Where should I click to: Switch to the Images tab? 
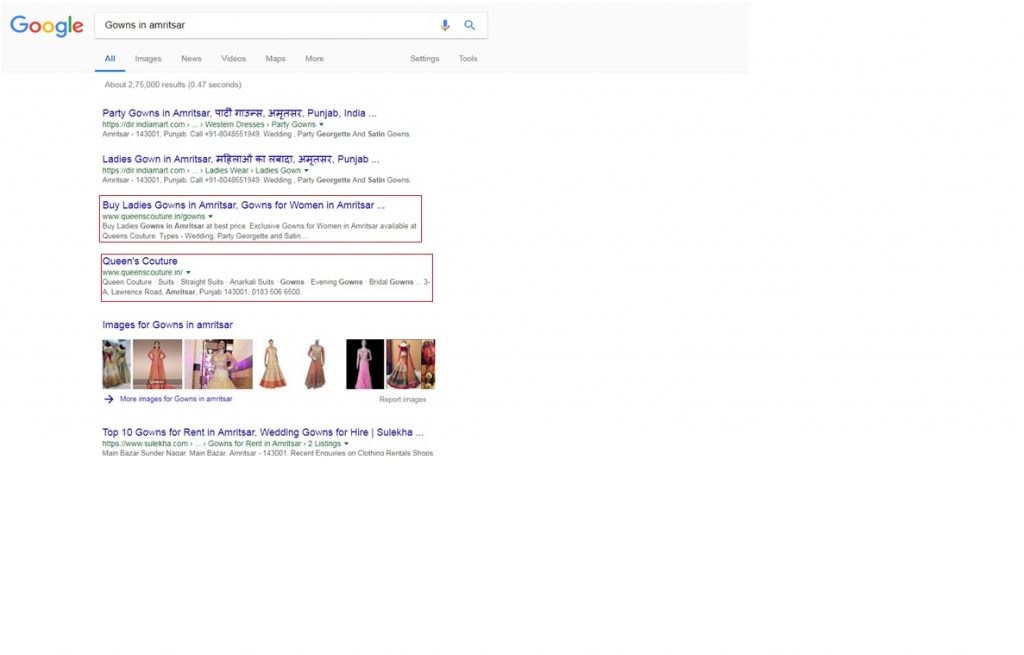coord(148,59)
